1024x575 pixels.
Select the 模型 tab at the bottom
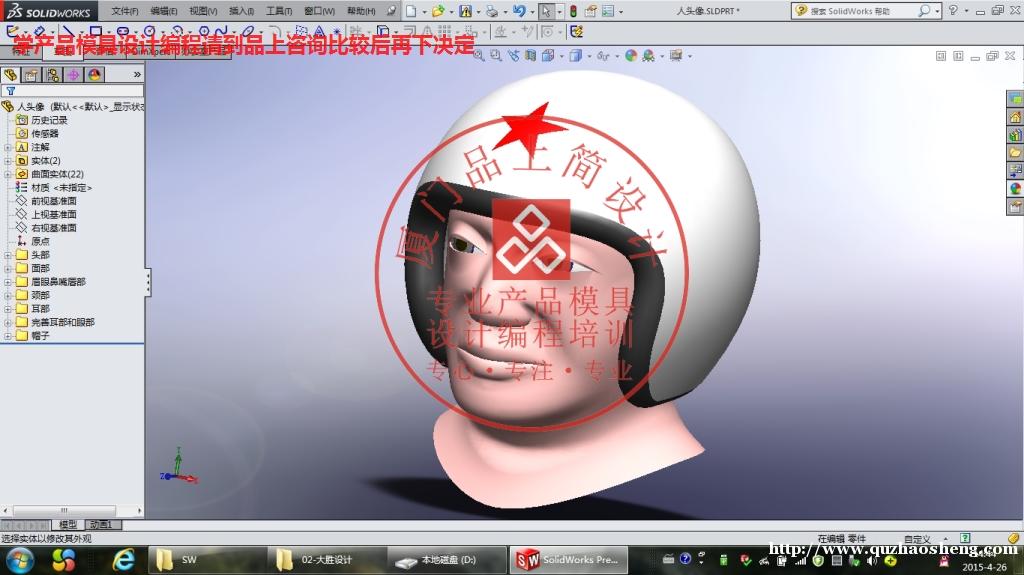pyautogui.click(x=68, y=524)
